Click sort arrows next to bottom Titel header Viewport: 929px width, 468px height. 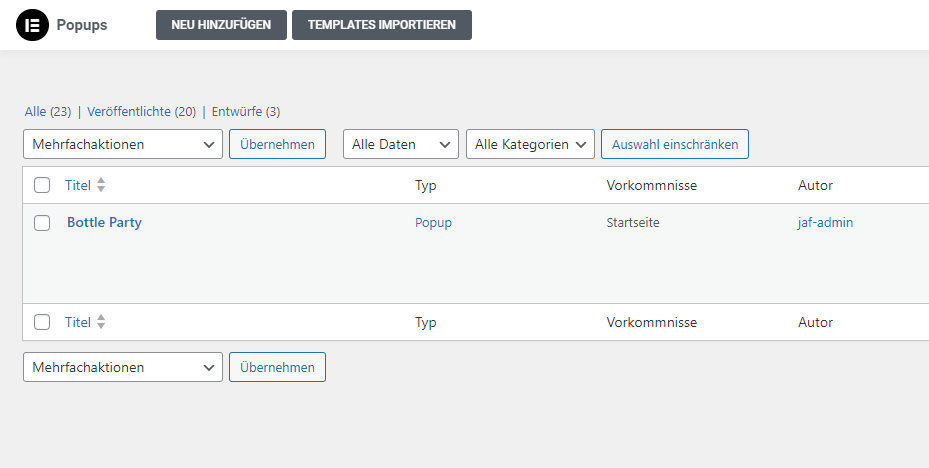101,322
